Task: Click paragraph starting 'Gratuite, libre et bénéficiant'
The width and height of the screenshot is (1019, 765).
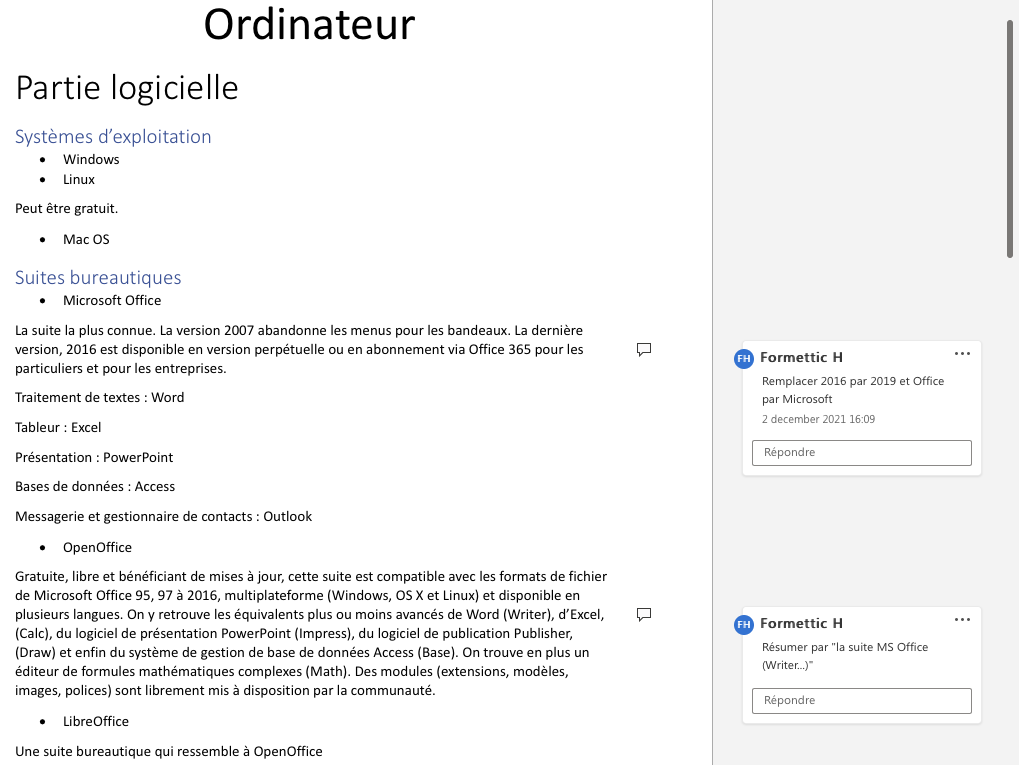Action: point(311,634)
